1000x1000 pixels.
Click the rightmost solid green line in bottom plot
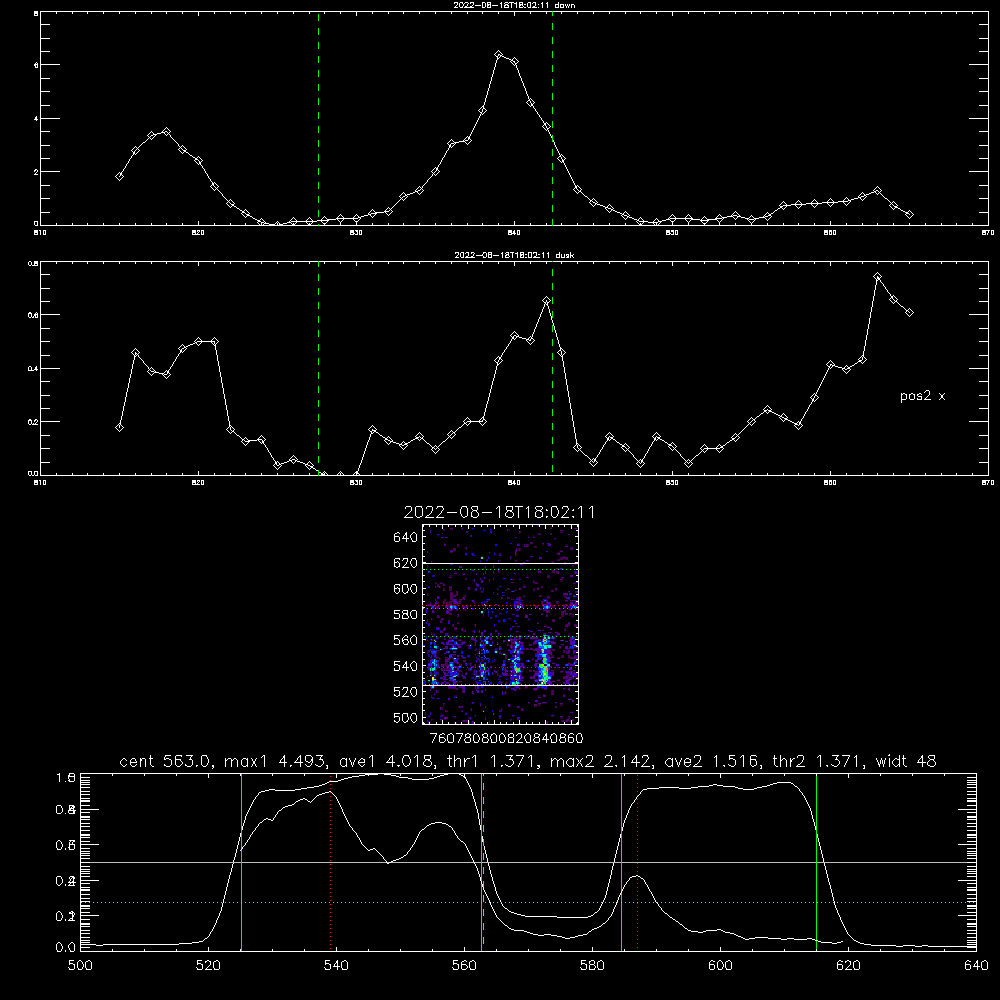coord(816,861)
